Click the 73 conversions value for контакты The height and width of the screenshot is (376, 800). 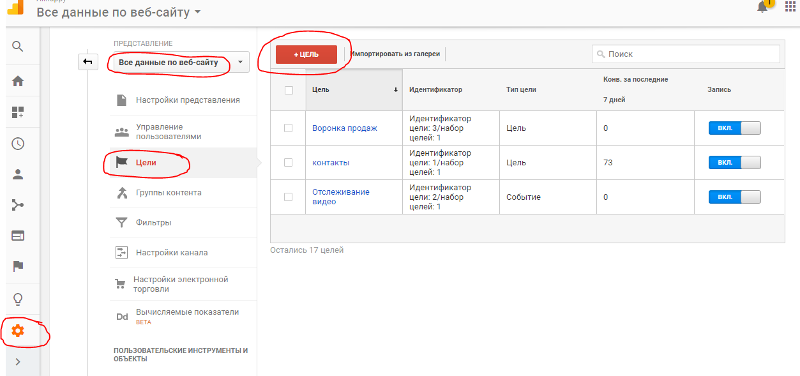click(608, 163)
